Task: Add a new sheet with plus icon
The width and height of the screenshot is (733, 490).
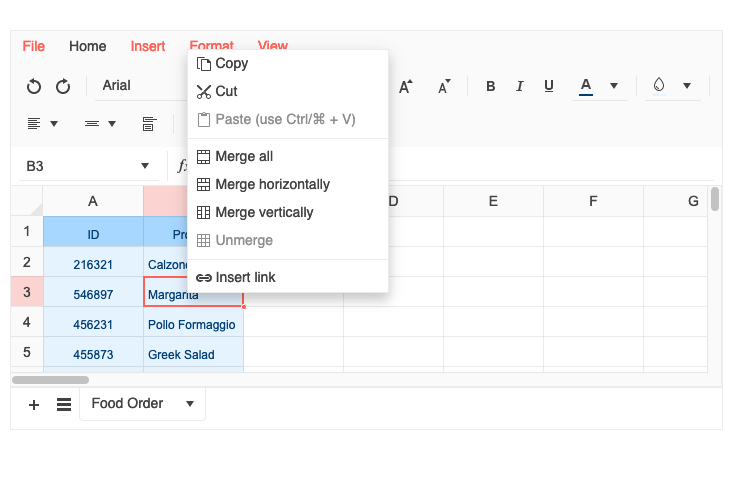Action: (34, 405)
